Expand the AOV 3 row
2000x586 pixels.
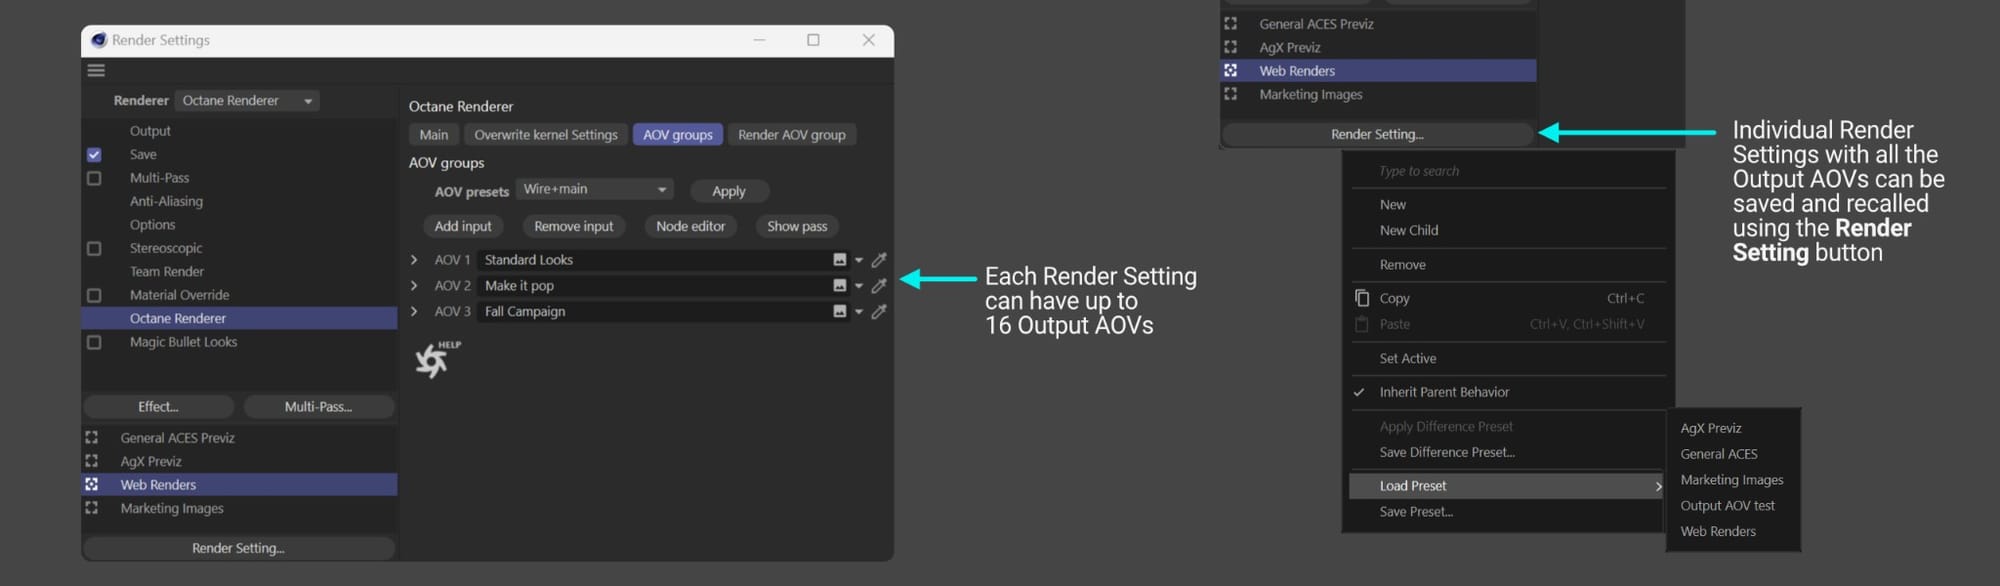coord(414,312)
